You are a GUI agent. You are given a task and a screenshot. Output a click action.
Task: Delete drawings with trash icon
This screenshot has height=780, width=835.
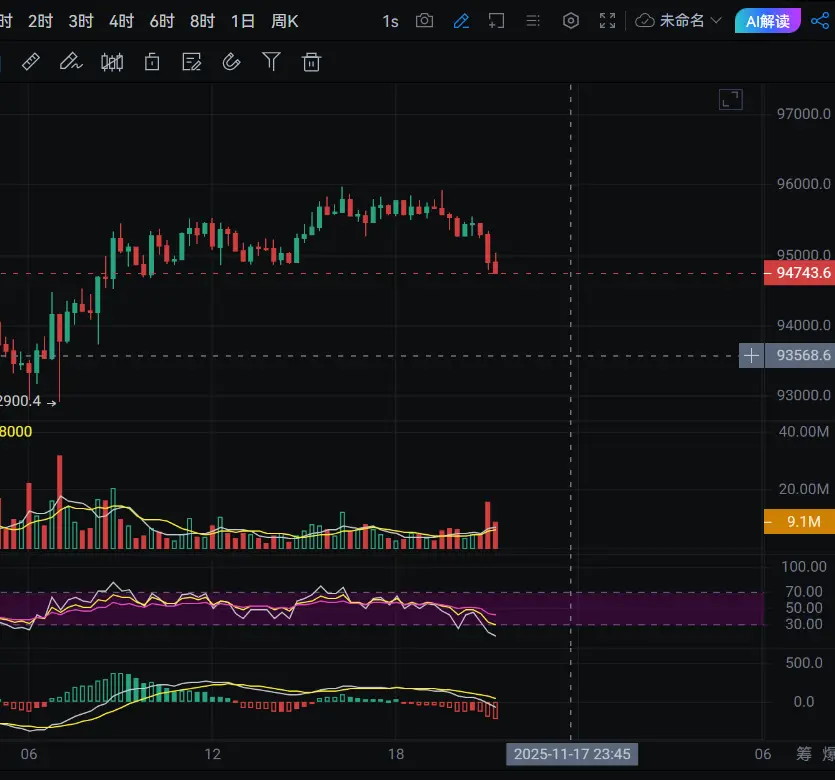311,62
